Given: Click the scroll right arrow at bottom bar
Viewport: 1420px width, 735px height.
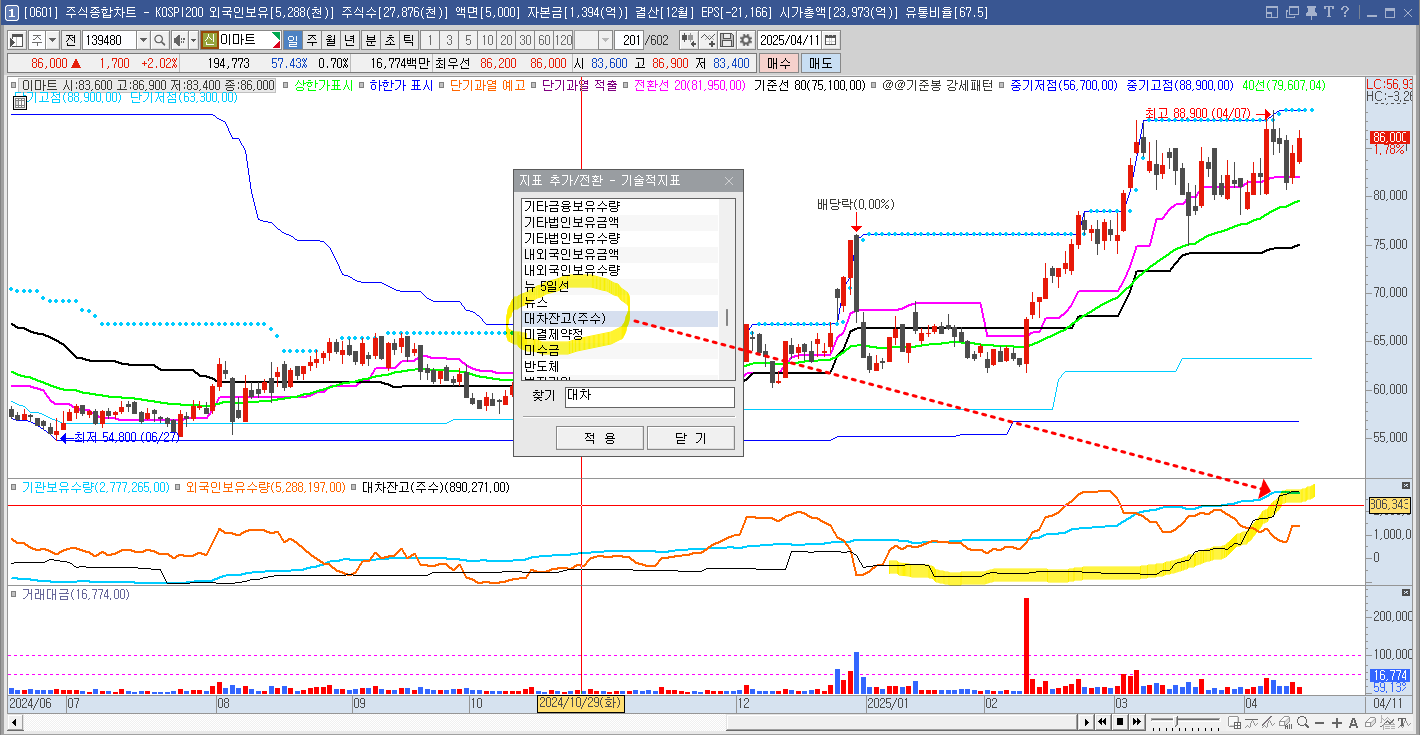Looking at the screenshot, I should point(1086,722).
